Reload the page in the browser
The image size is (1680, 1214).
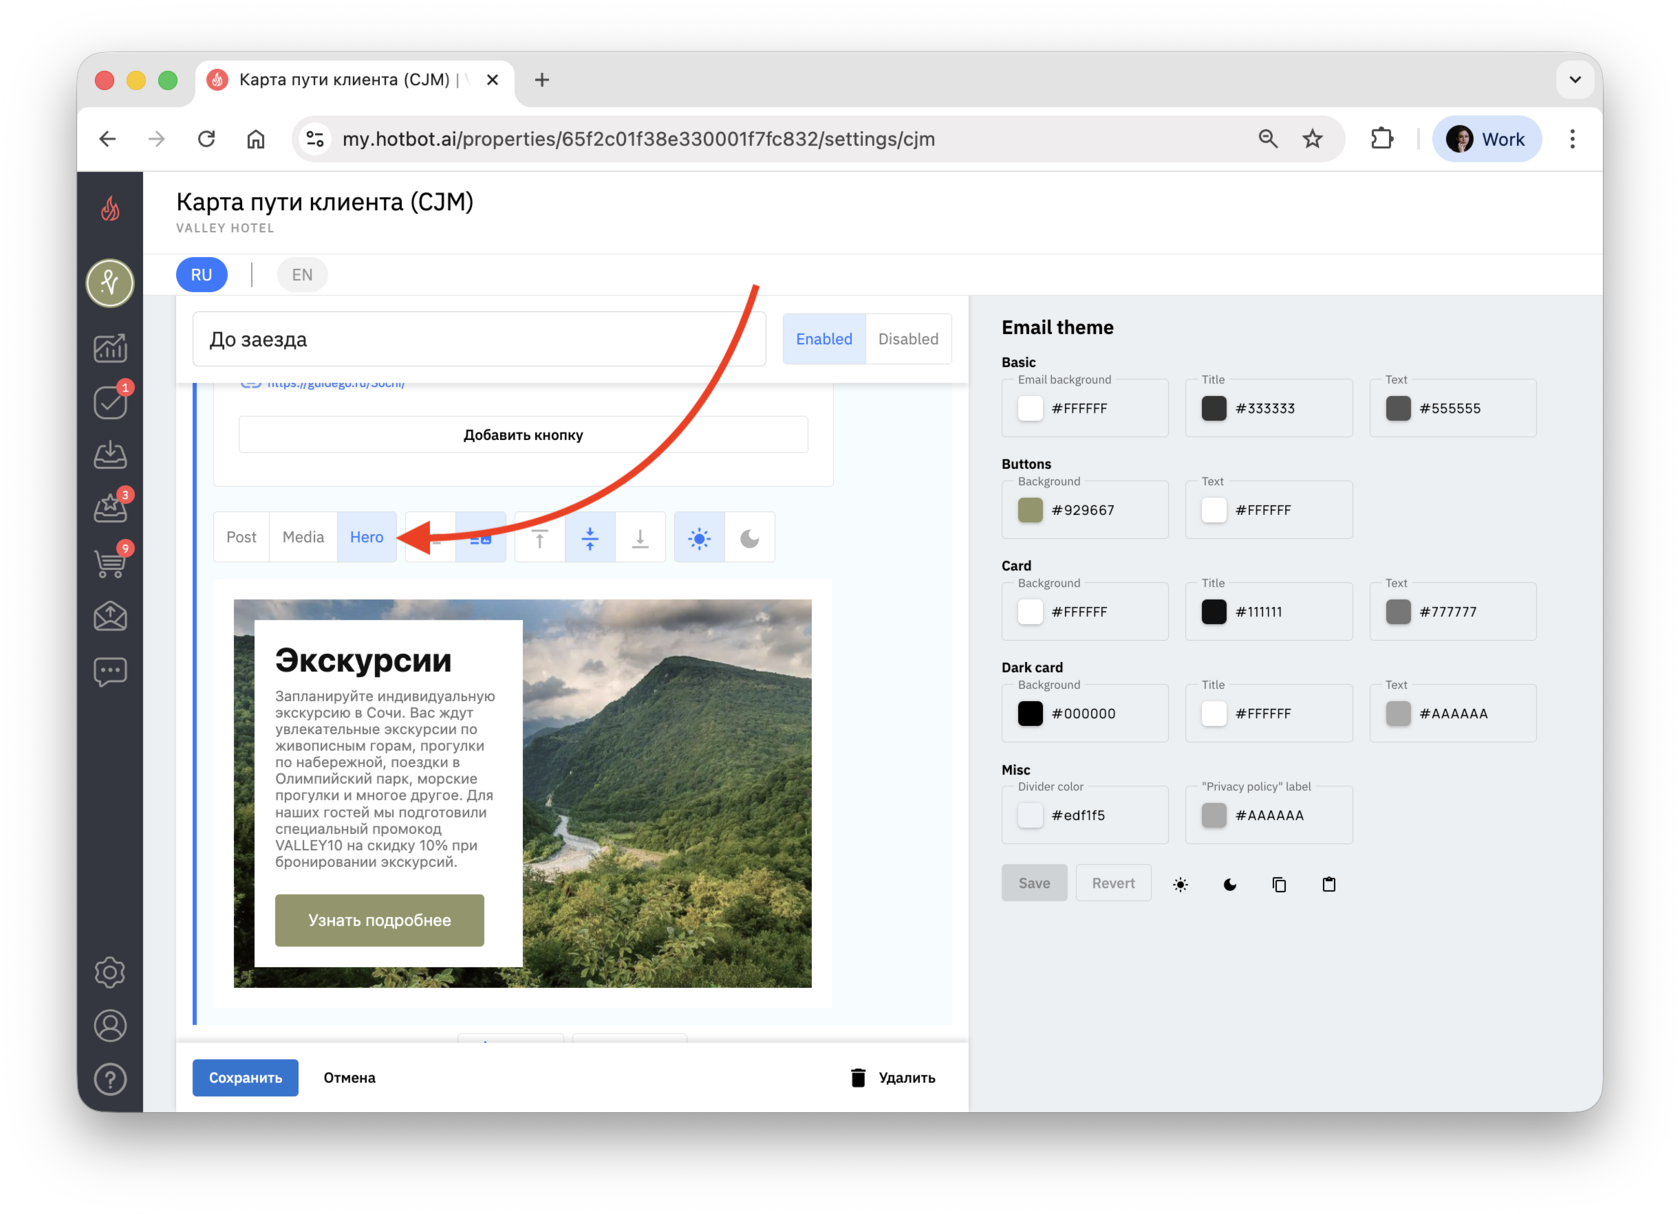coord(206,139)
